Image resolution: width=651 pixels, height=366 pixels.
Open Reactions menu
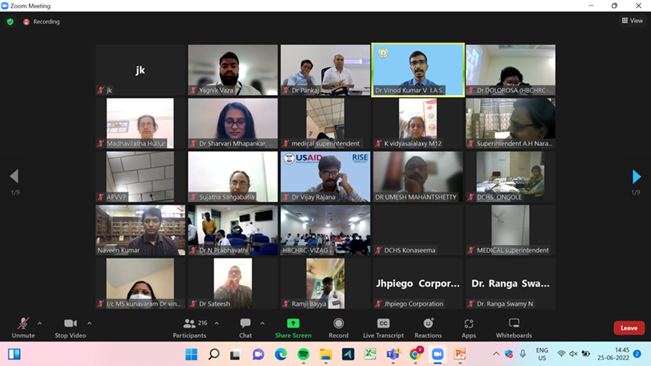click(x=428, y=328)
